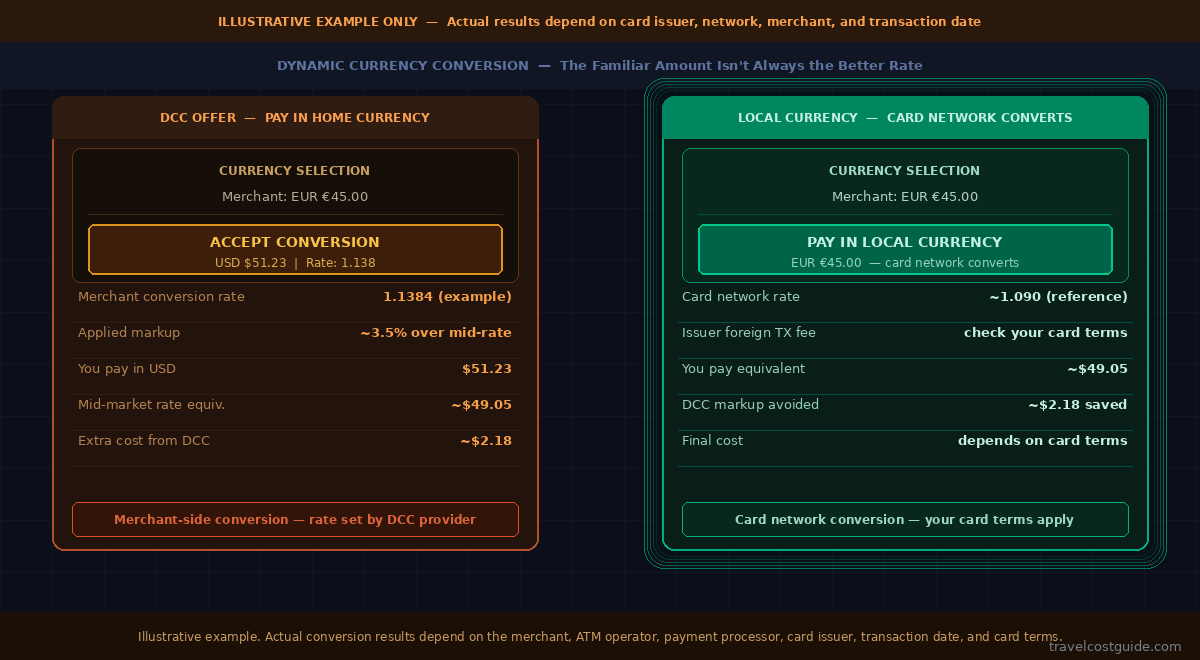Click 'Extra cost from DCC' label
The width and height of the screenshot is (1200, 660).
(x=144, y=441)
